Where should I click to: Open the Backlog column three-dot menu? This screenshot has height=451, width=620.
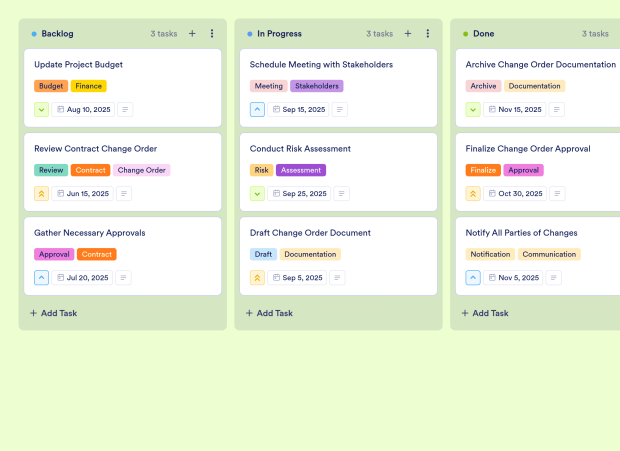click(212, 34)
